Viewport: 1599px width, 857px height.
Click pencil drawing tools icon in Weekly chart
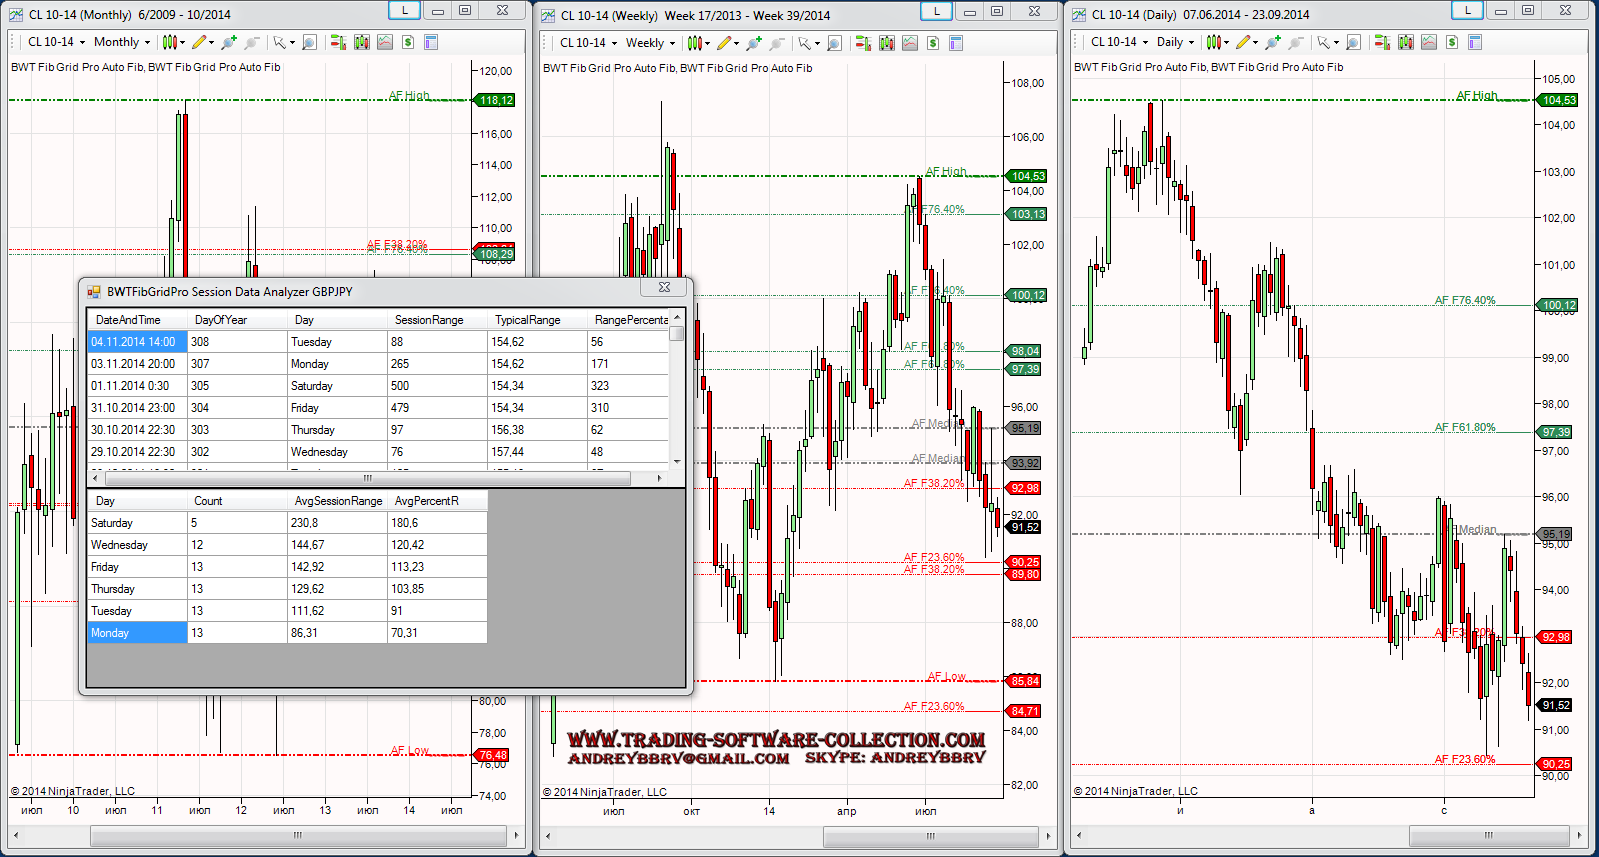pyautogui.click(x=724, y=43)
